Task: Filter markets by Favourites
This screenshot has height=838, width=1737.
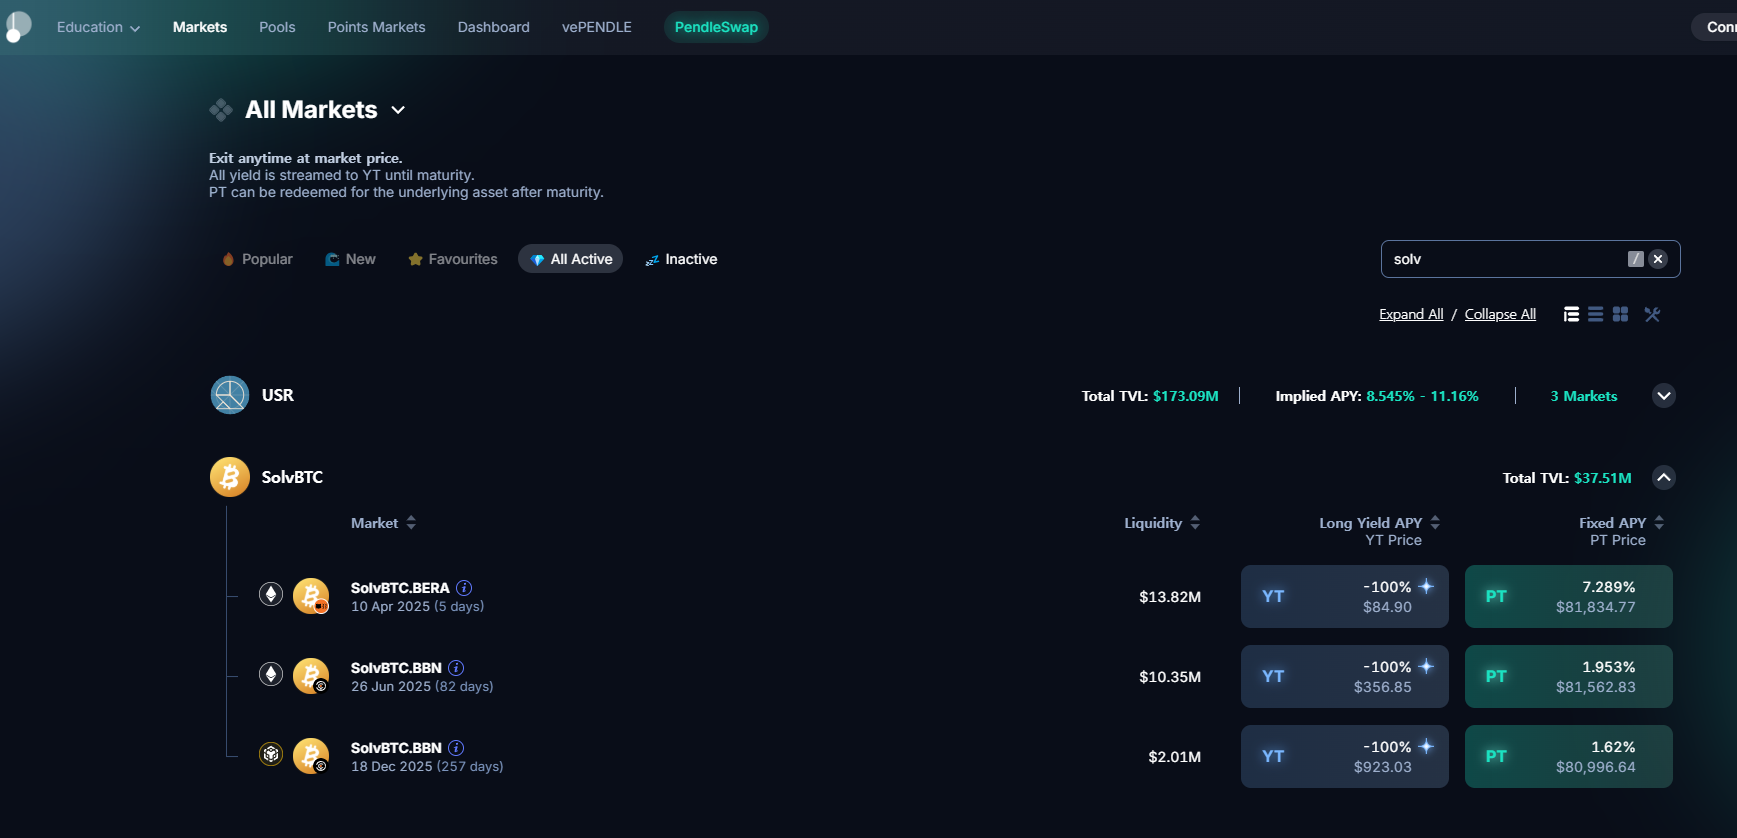Action: (453, 259)
